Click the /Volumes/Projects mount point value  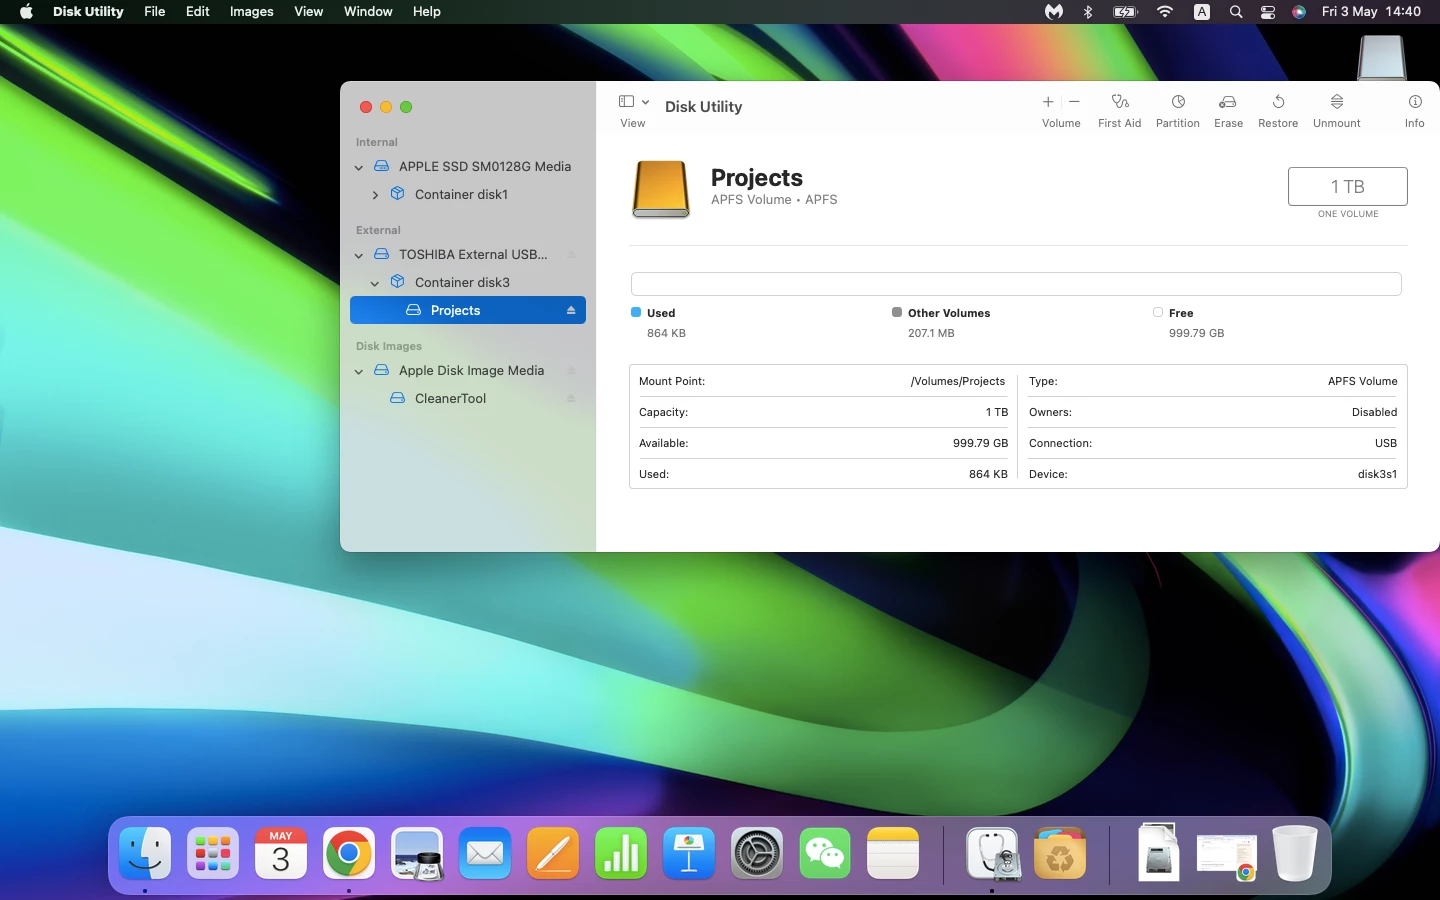(958, 381)
